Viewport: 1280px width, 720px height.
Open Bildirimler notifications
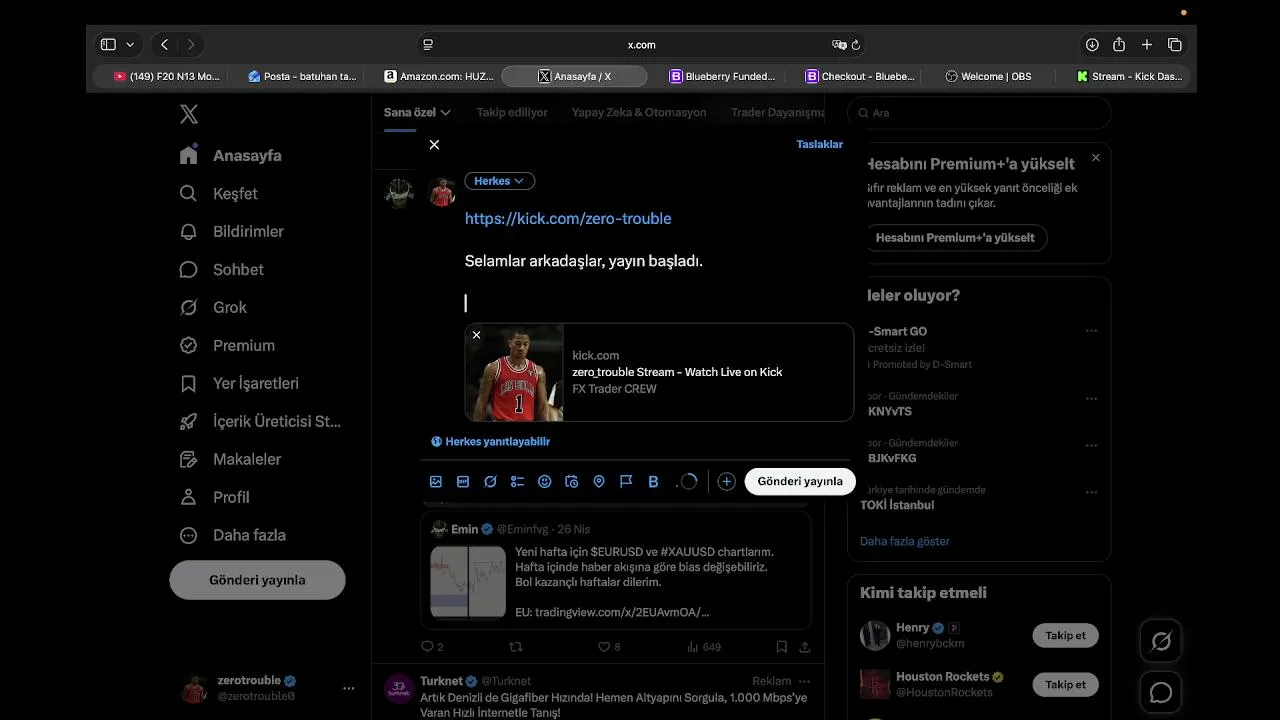[x=233, y=231]
